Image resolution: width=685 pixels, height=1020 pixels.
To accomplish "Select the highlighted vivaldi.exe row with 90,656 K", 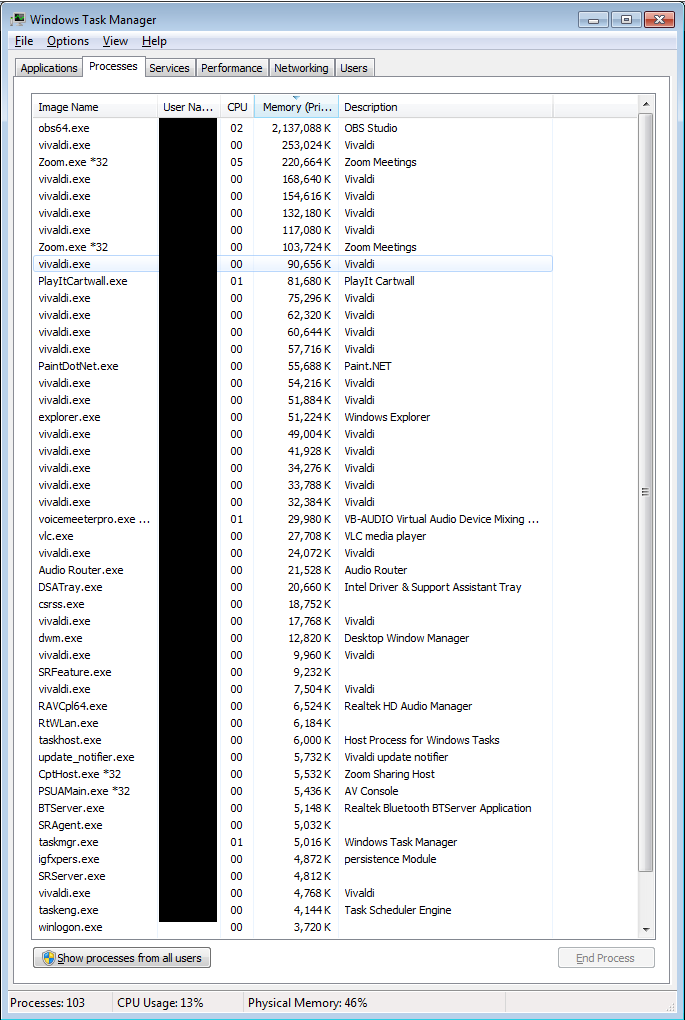I will (x=293, y=264).
